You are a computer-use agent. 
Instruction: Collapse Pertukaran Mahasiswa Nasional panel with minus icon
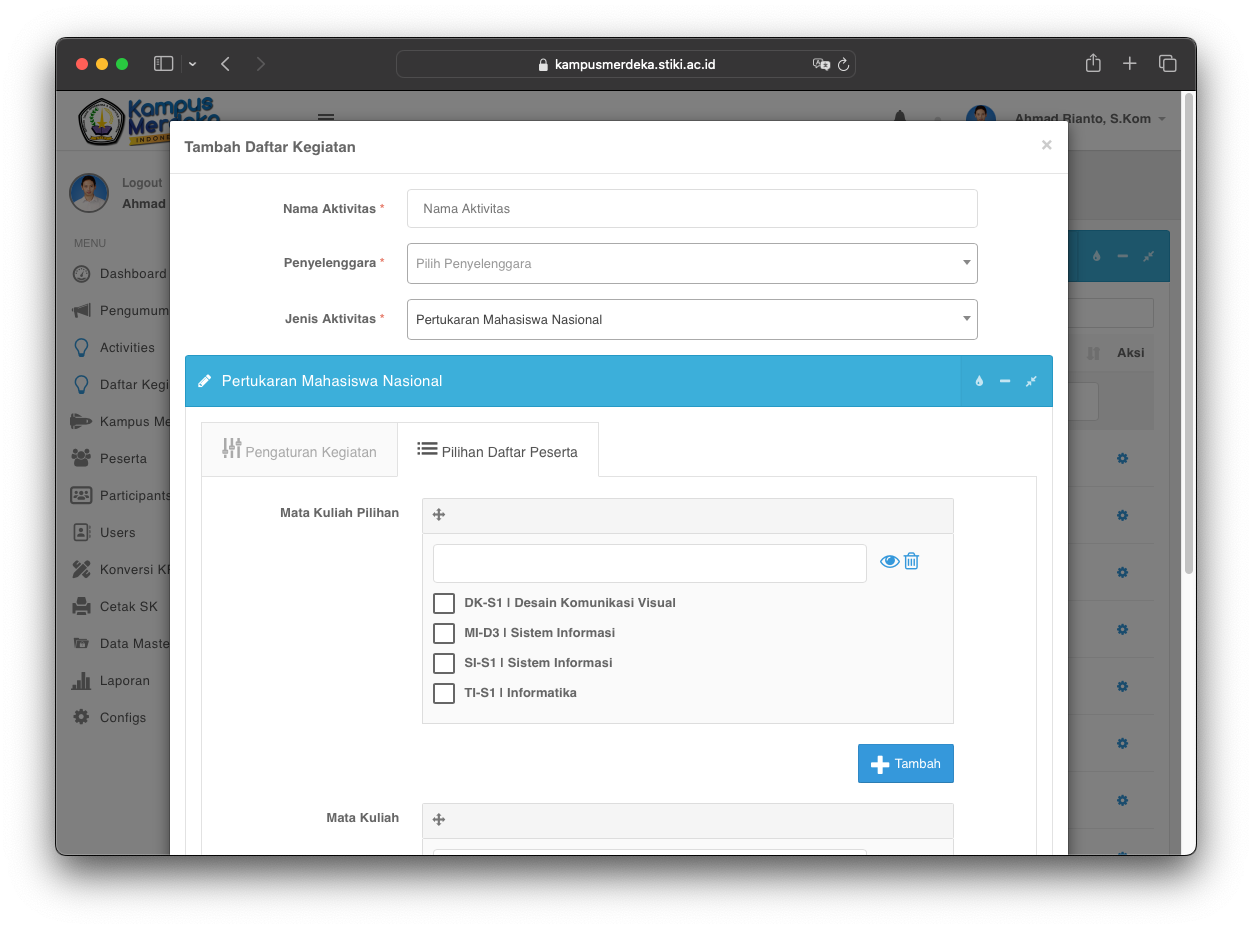[1005, 381]
